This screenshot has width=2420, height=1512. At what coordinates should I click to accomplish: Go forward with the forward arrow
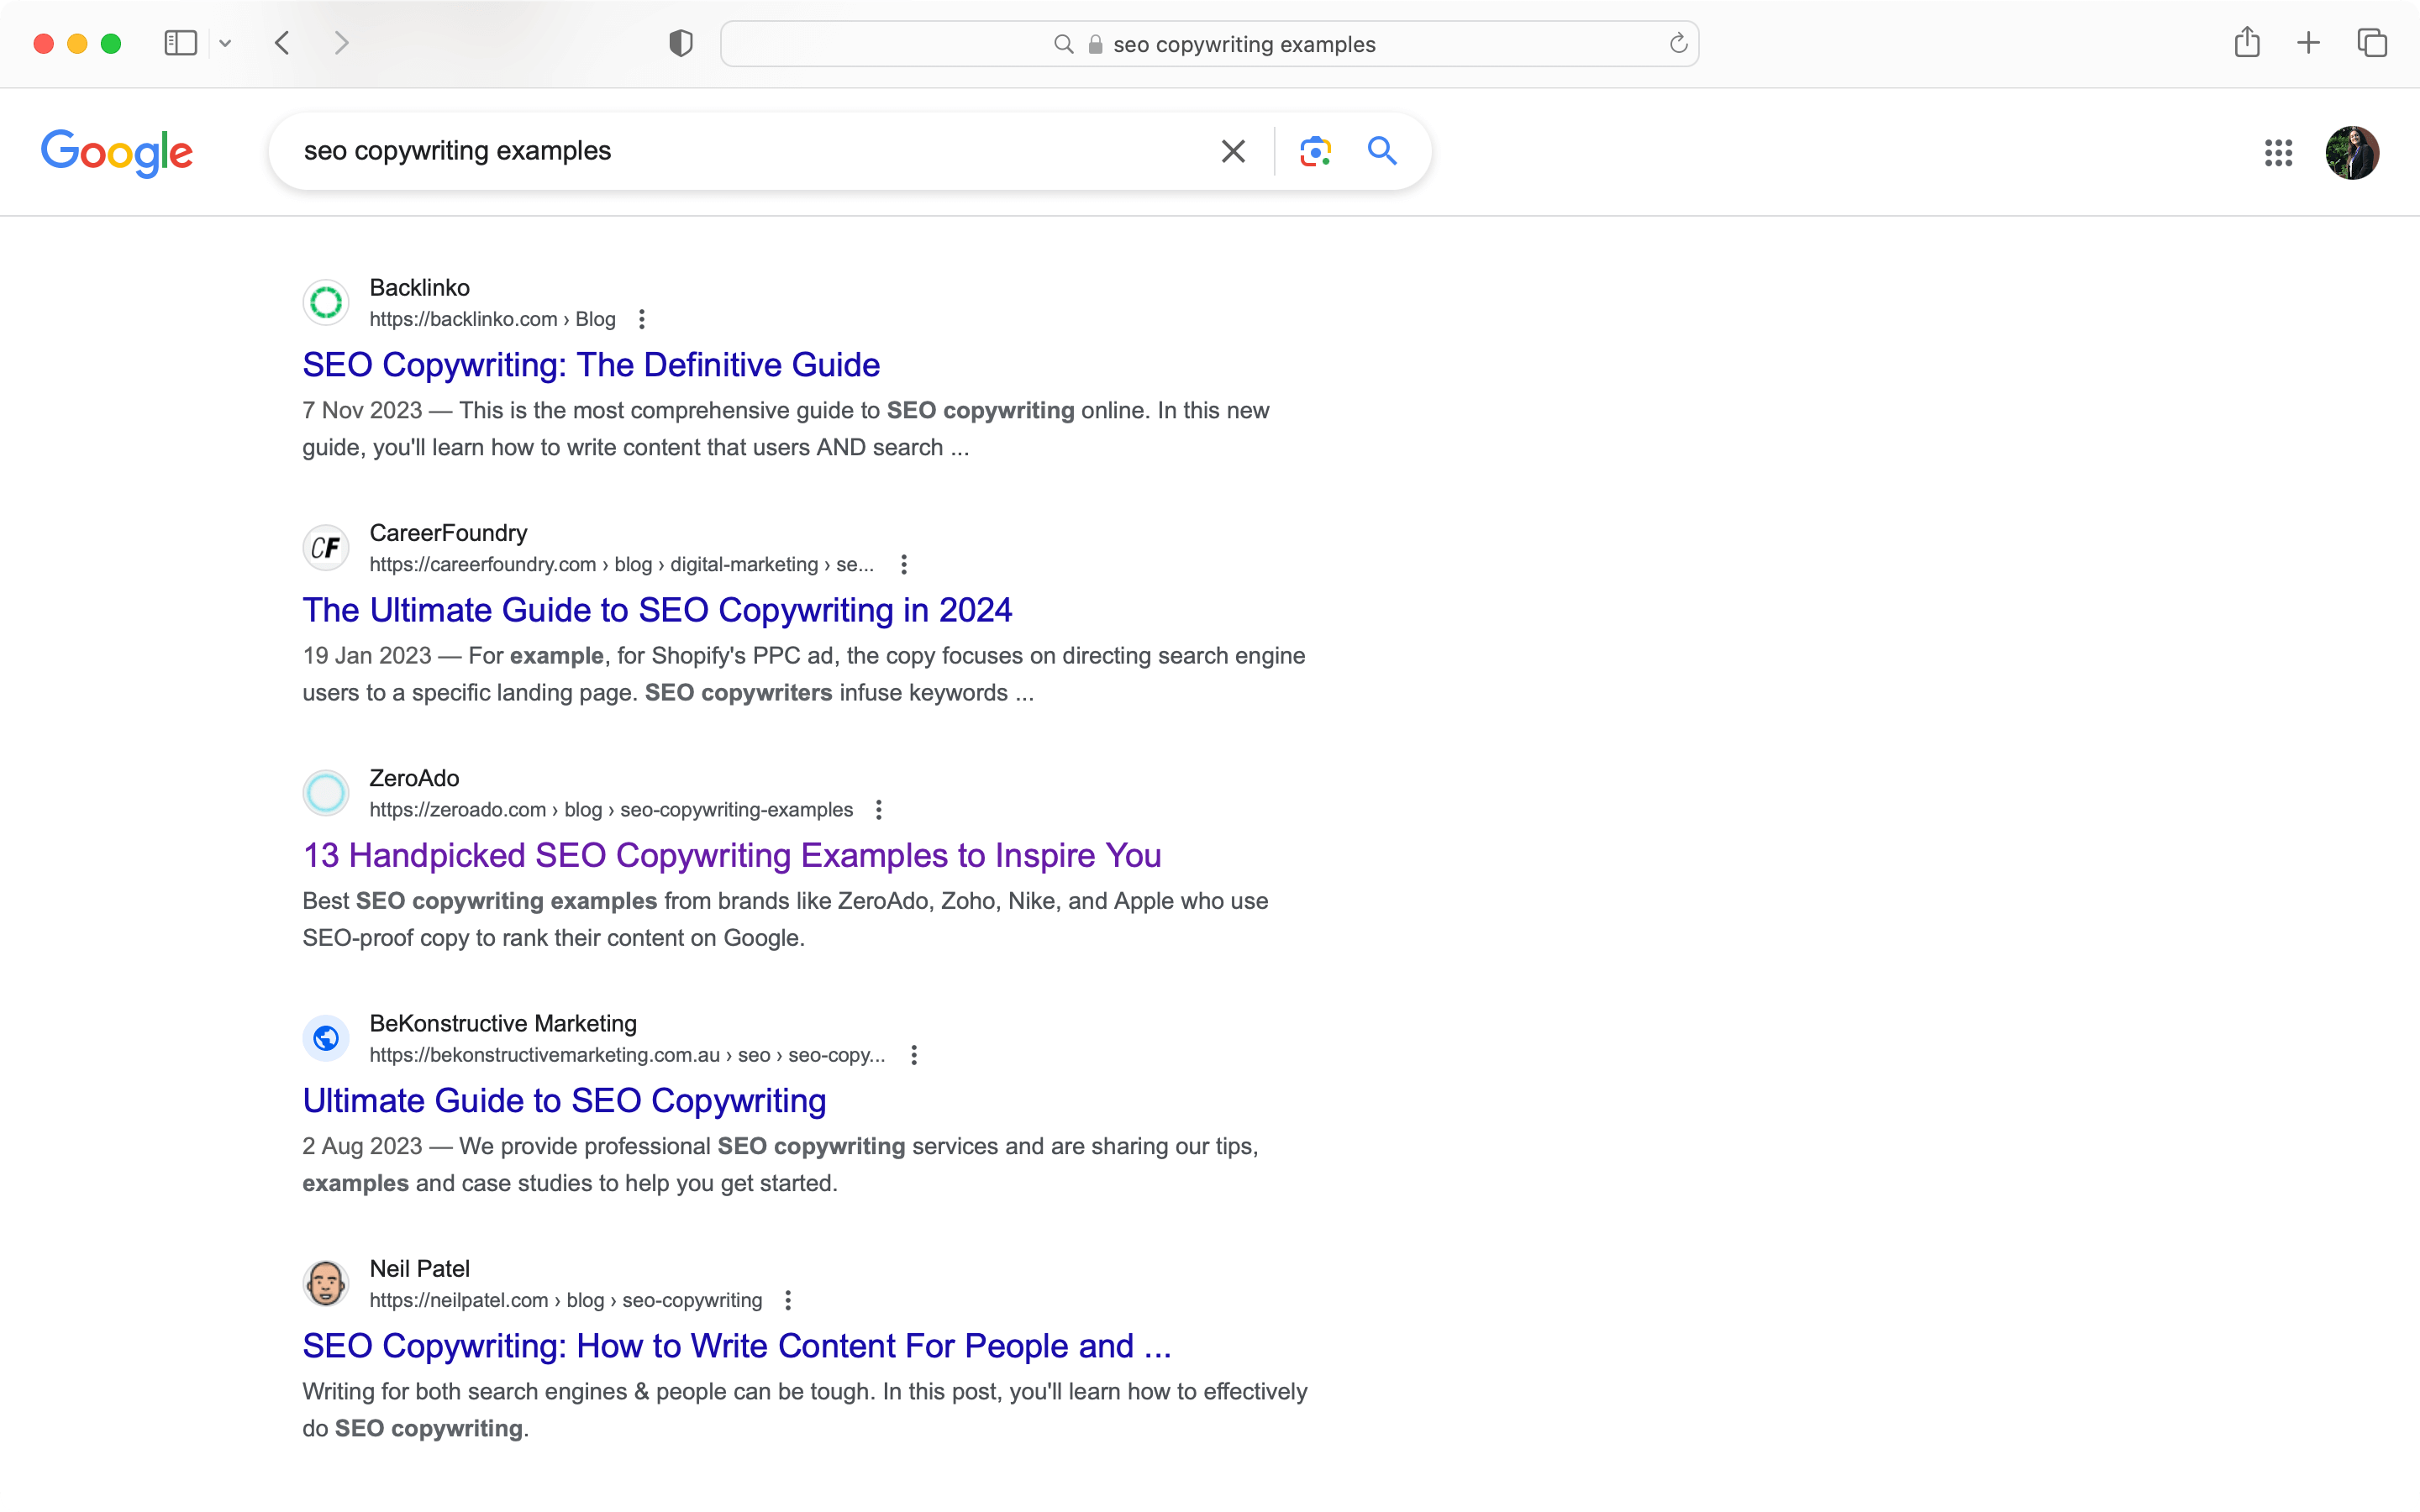tap(341, 43)
